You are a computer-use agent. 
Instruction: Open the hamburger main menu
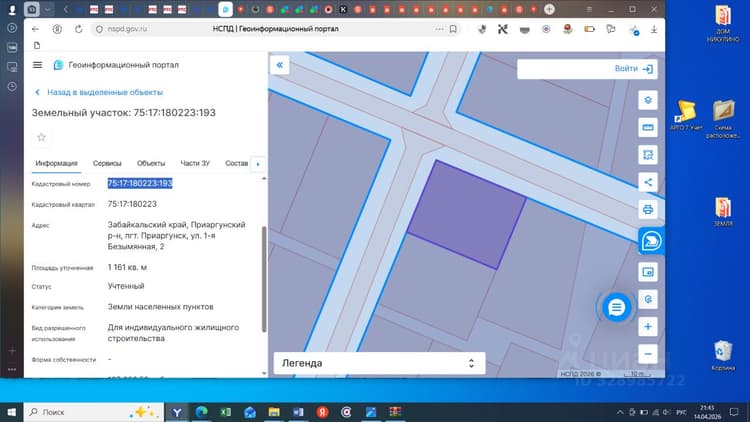point(37,65)
